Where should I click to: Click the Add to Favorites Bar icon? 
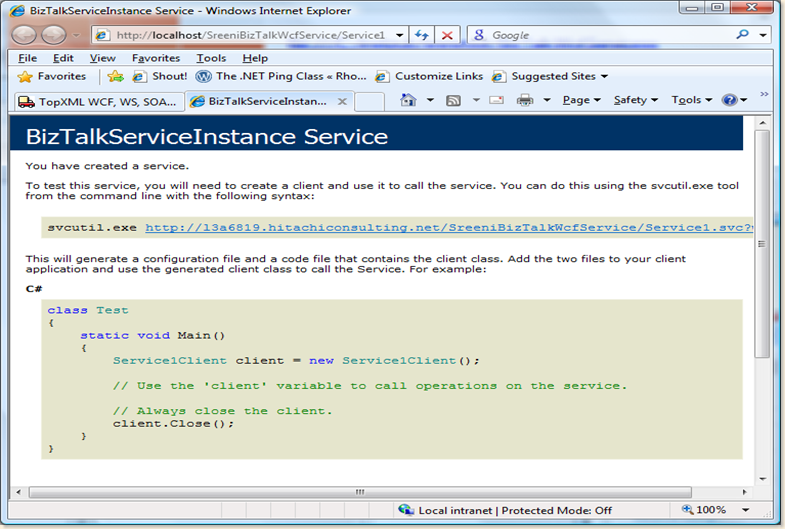tap(116, 76)
